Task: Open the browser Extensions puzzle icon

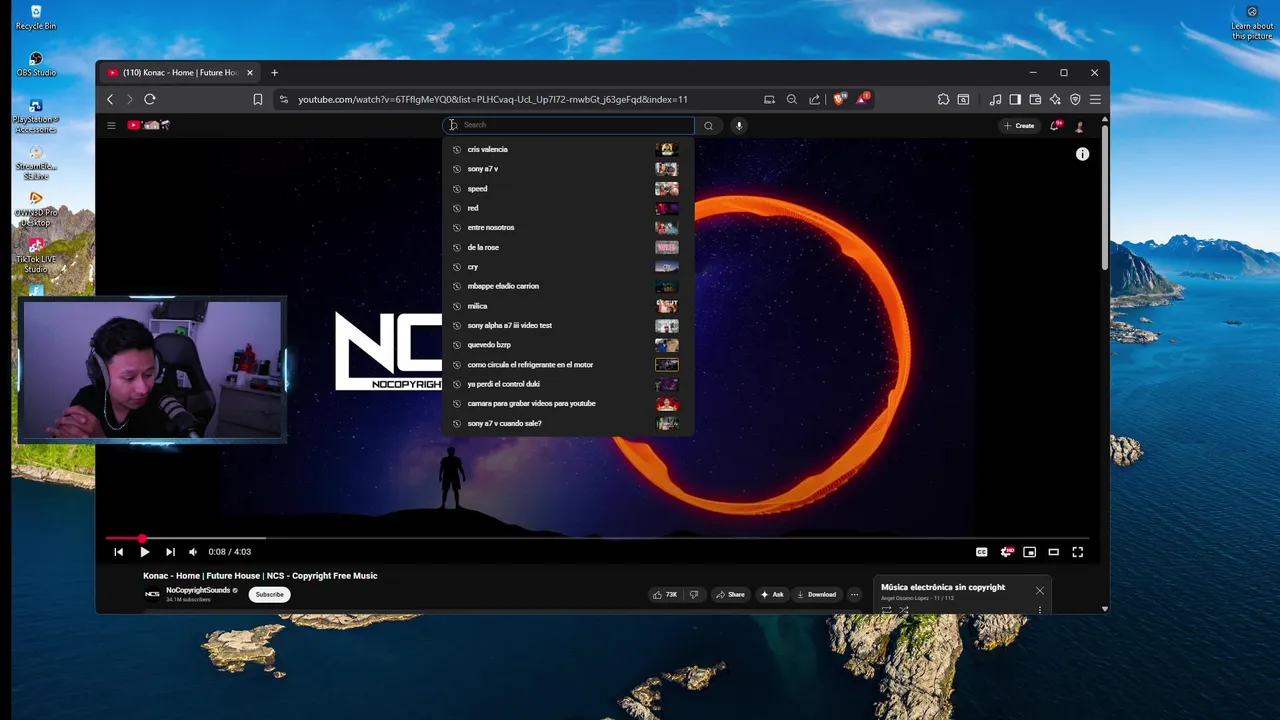Action: (943, 99)
